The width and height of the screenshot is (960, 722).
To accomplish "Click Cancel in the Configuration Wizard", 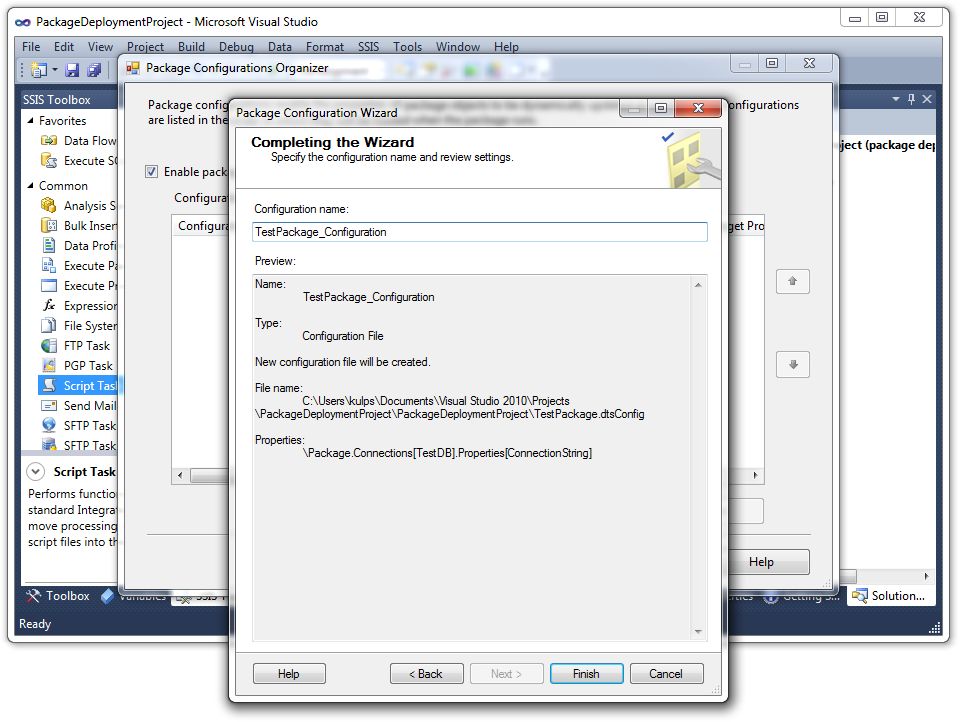I will (666, 674).
